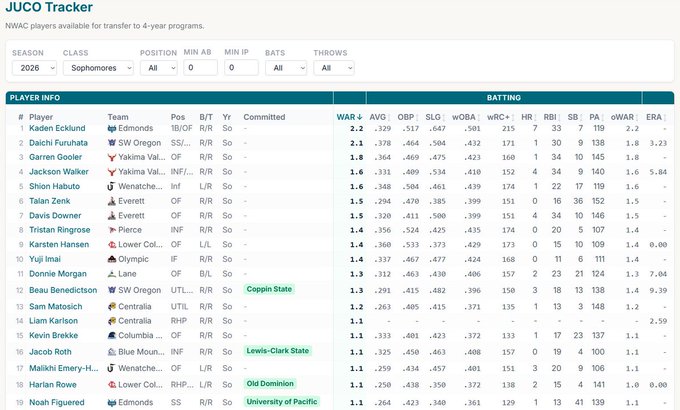Open Harlan Rowe player link
This screenshot has width=680, height=410.
[52, 385]
